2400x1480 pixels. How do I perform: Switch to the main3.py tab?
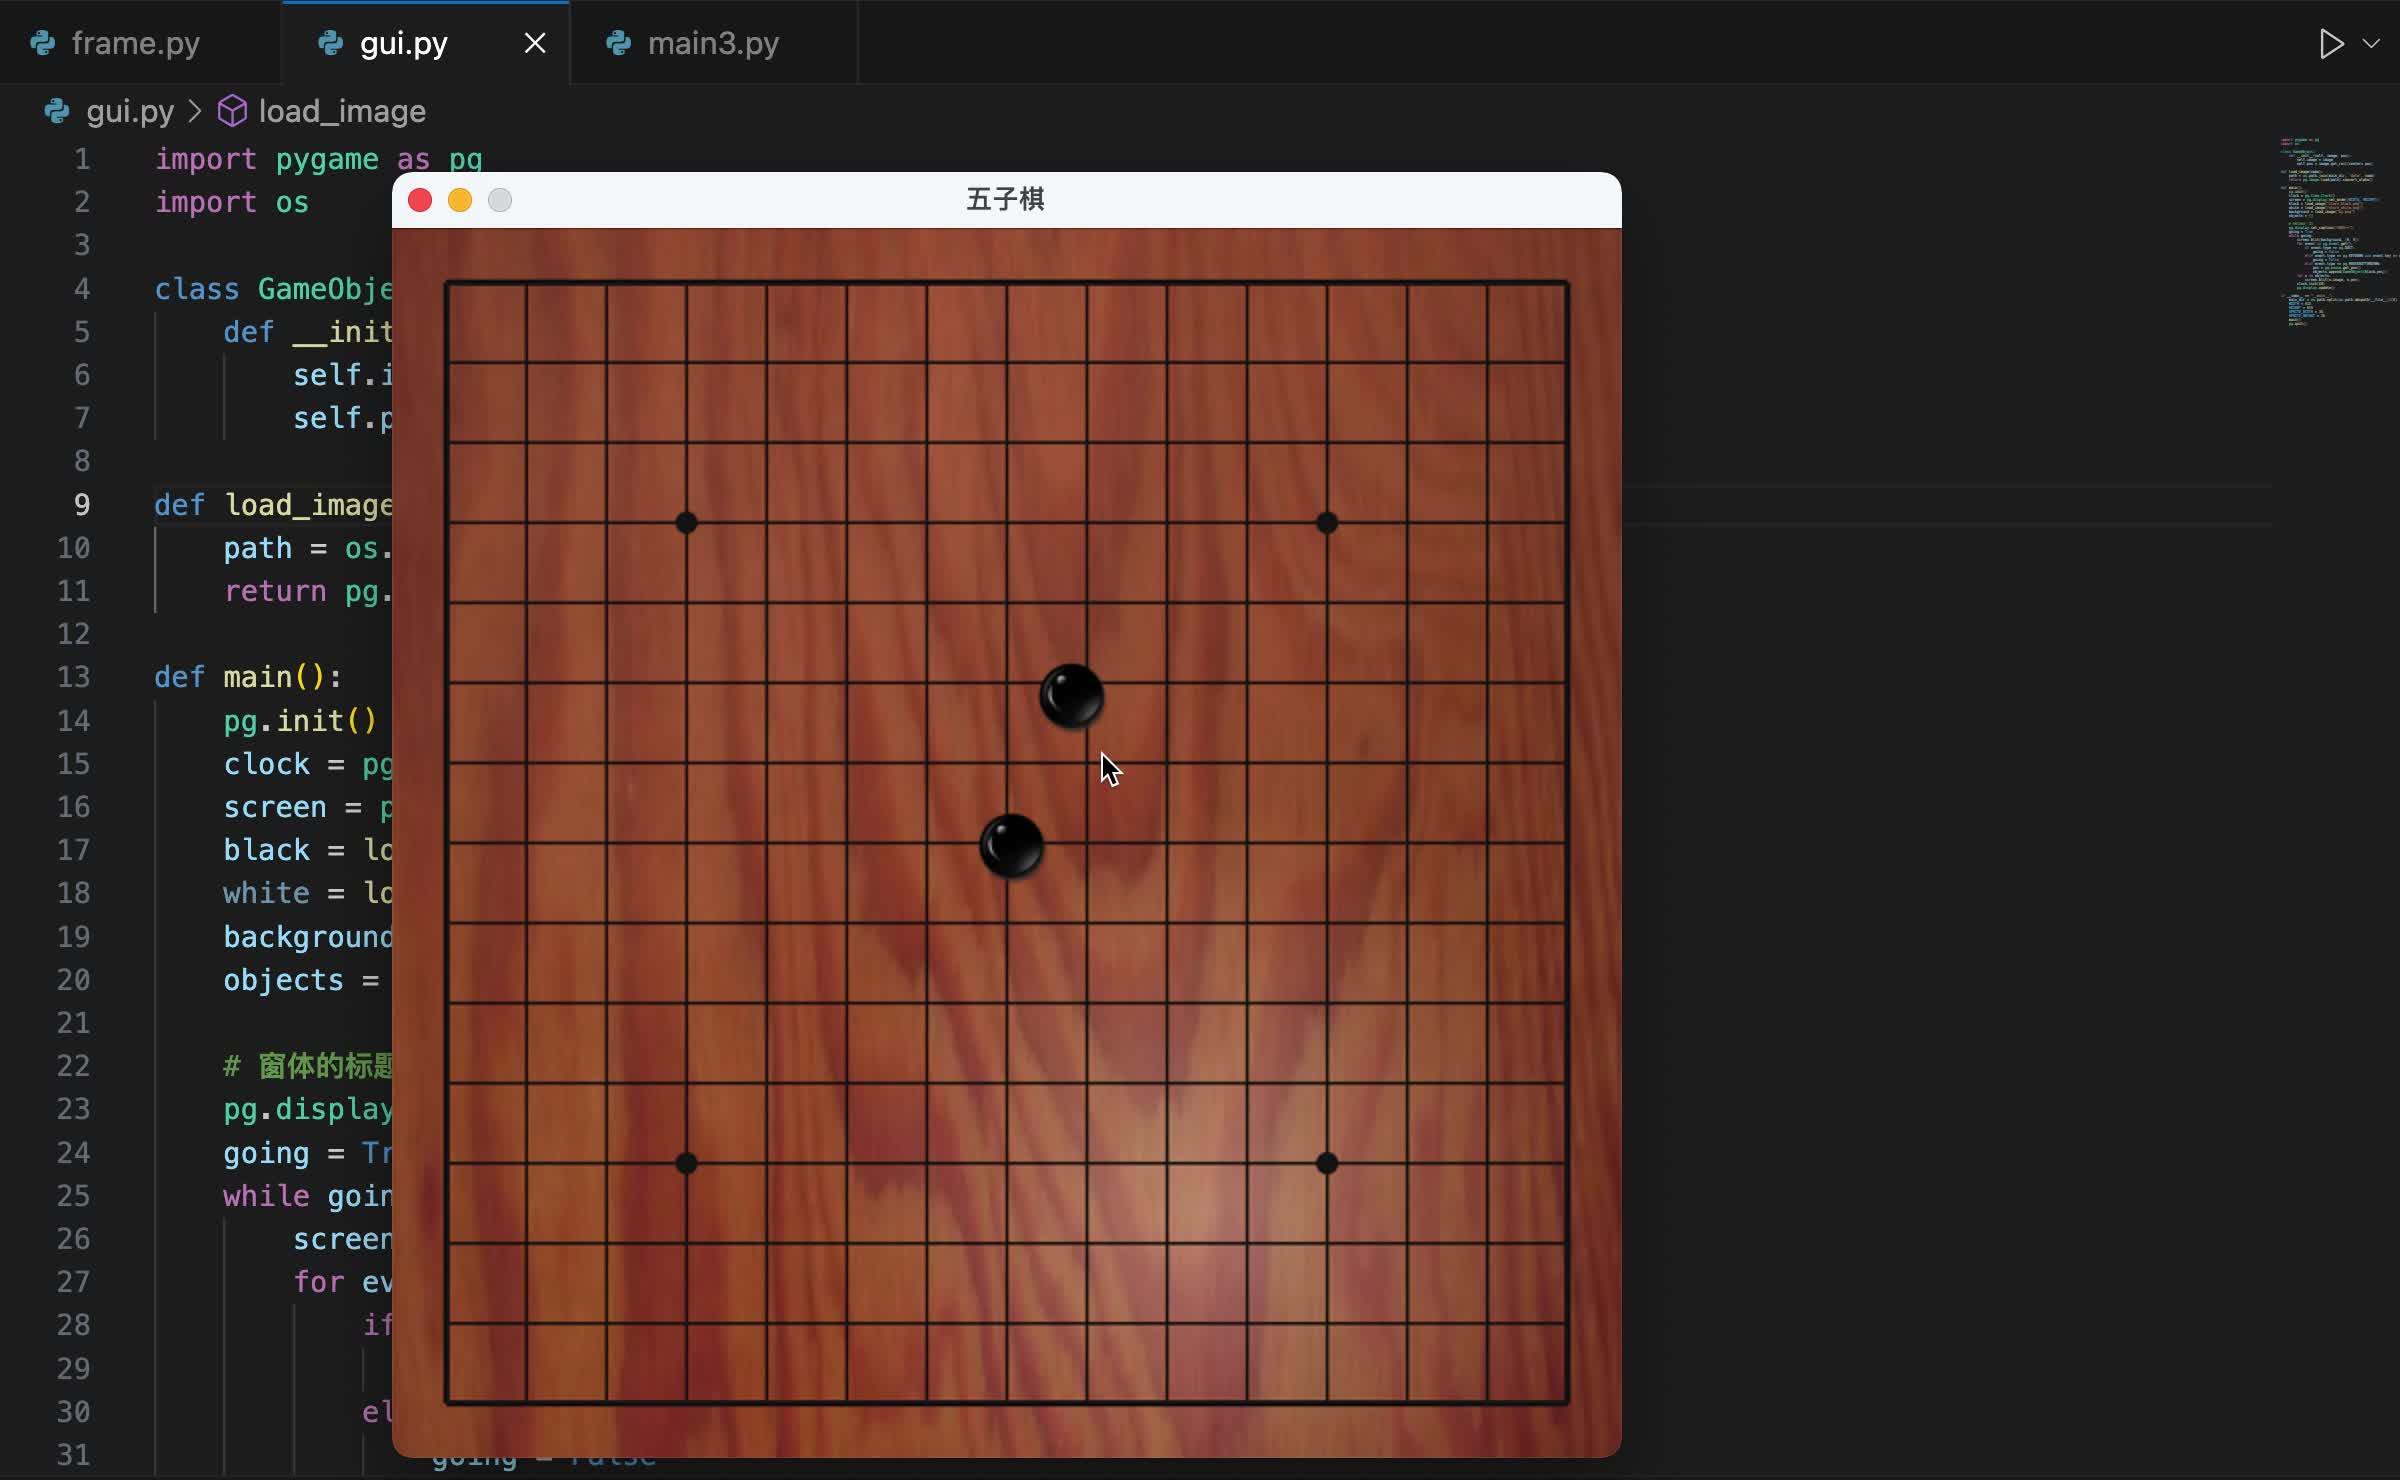pyautogui.click(x=712, y=44)
